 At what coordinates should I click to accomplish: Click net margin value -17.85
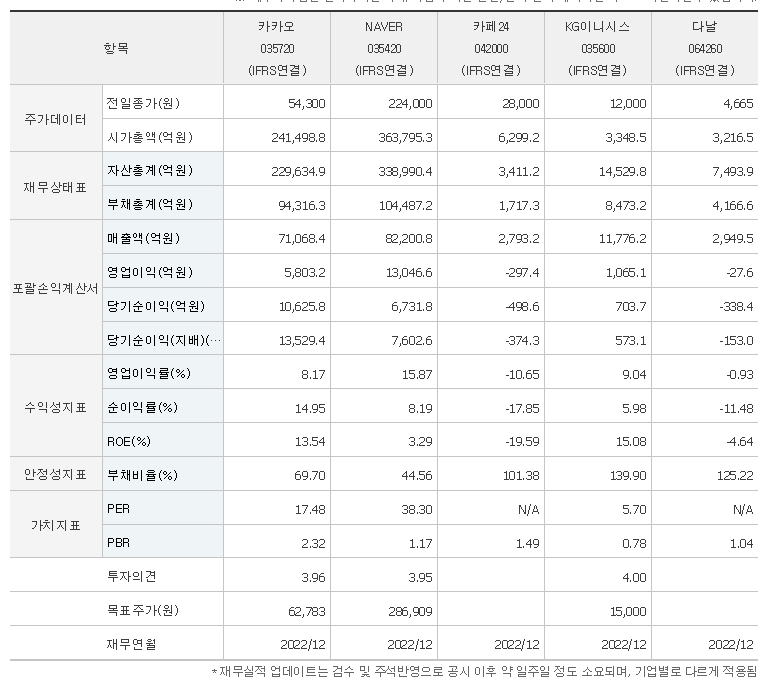[522, 408]
